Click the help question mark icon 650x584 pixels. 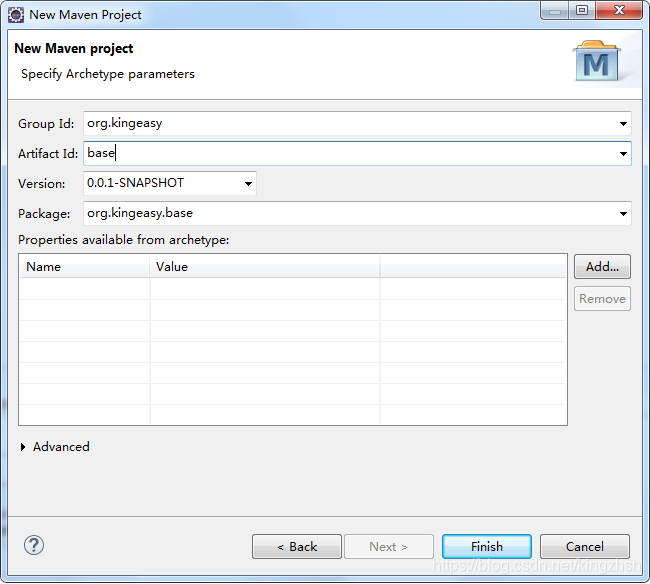click(34, 545)
